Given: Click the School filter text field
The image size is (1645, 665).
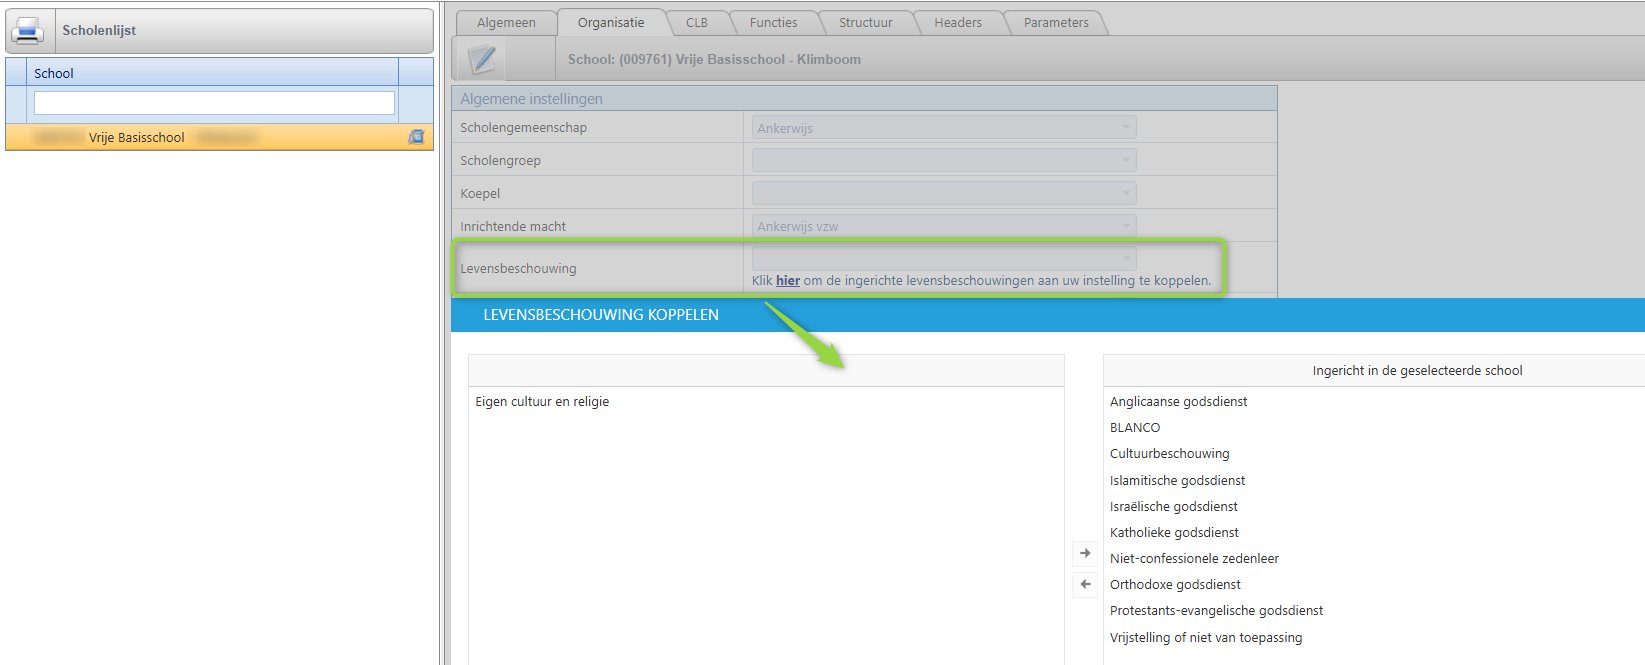Looking at the screenshot, I should tap(214, 103).
